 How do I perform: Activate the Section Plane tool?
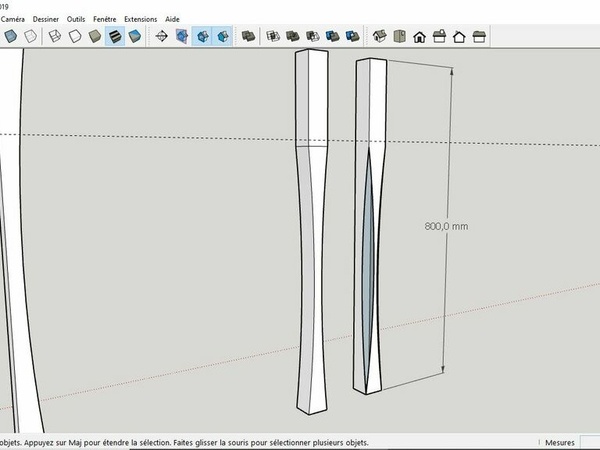click(x=161, y=36)
